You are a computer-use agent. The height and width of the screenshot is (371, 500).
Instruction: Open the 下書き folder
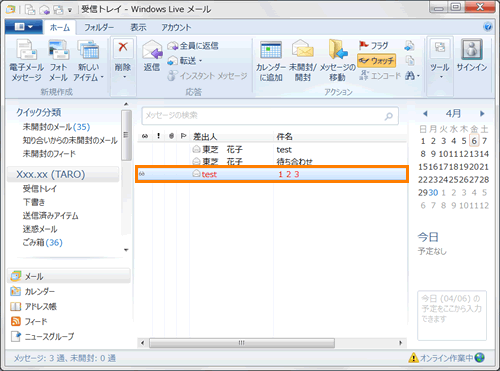click(x=34, y=202)
